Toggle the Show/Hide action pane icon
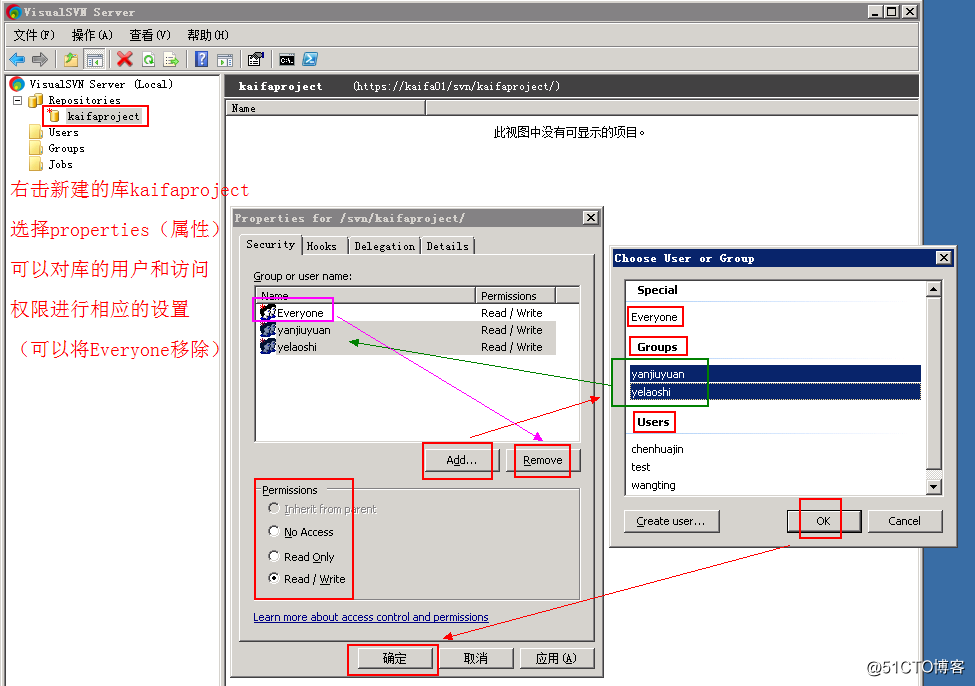The image size is (975, 686). tap(224, 60)
